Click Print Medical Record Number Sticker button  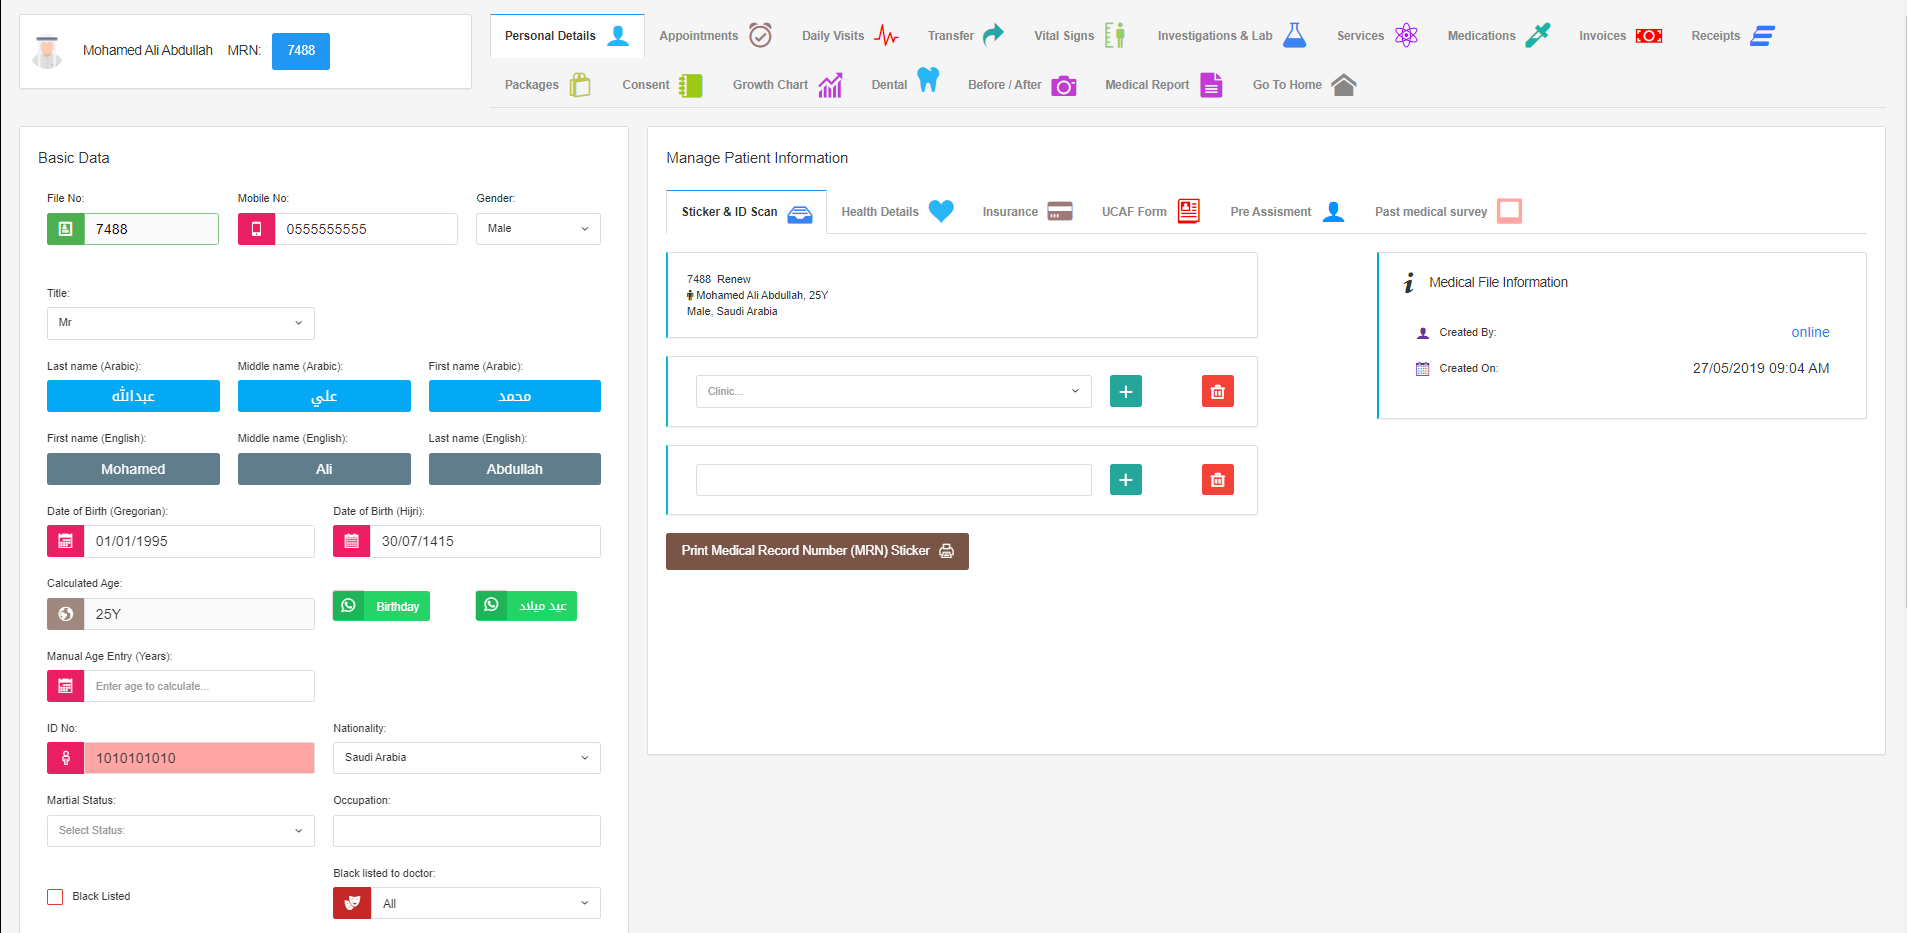click(816, 551)
